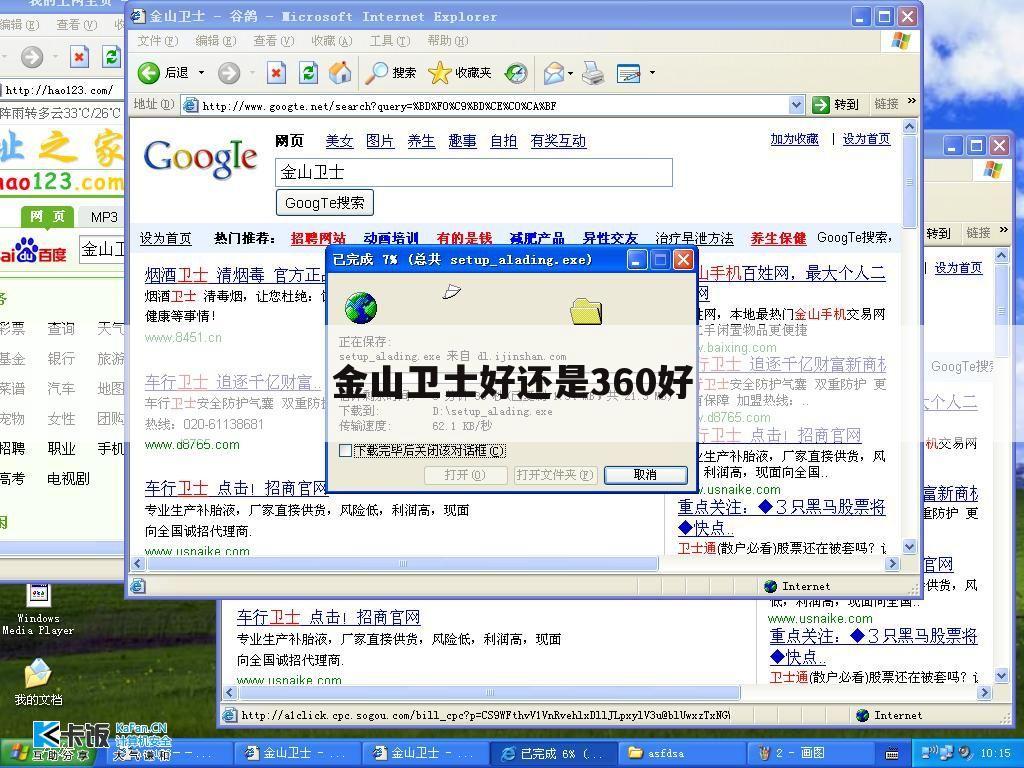Click the GoogTe搜索 button
Viewport: 1024px width, 768px height.
[x=325, y=203]
